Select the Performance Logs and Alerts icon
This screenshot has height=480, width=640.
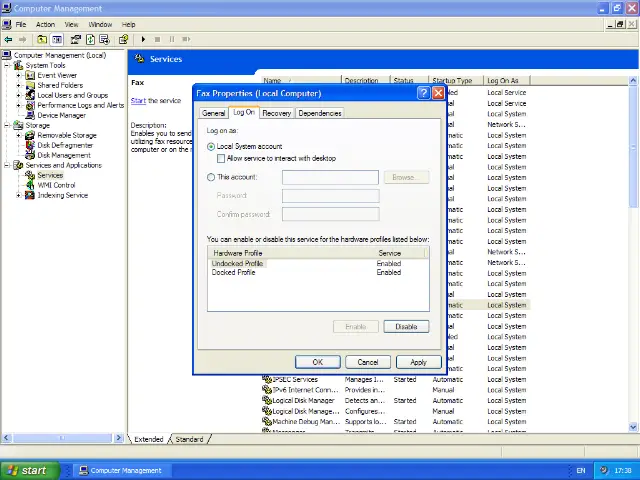(x=30, y=105)
